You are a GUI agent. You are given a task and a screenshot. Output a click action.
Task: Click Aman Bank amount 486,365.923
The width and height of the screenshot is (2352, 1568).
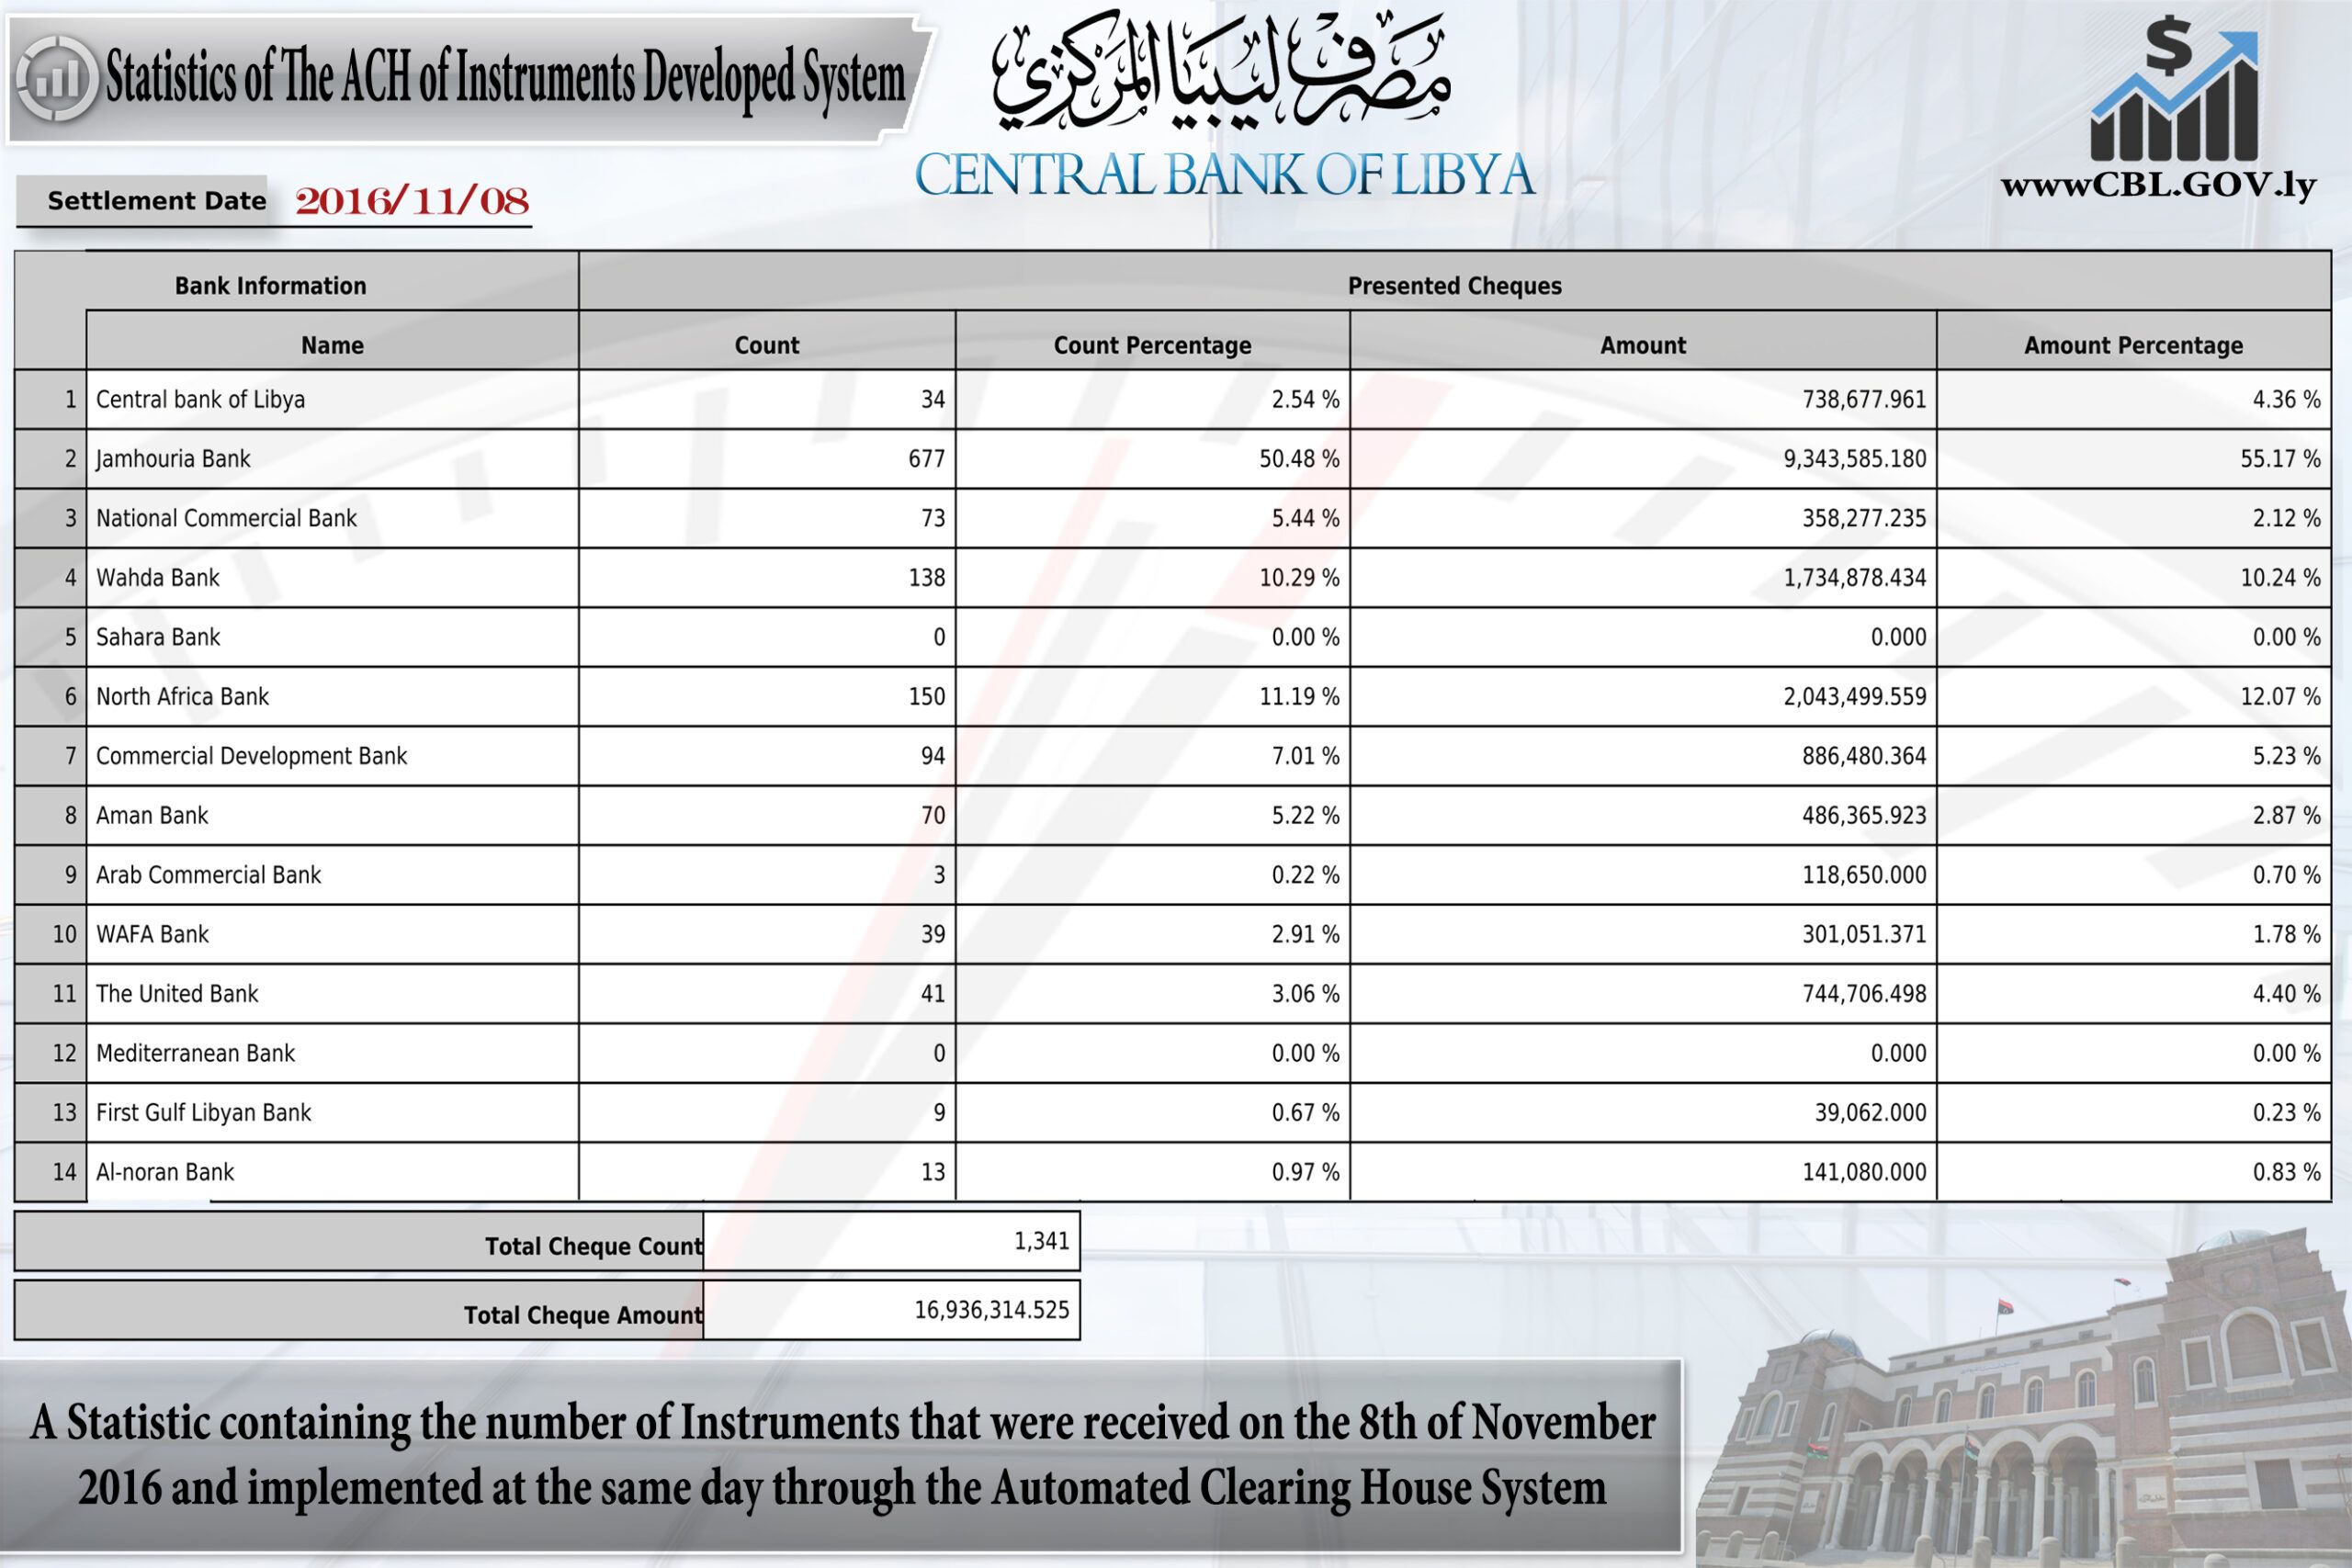coord(1864,816)
